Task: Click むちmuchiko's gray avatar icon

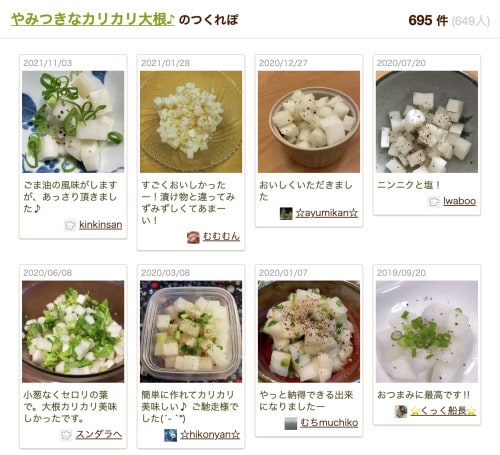Action: point(291,423)
